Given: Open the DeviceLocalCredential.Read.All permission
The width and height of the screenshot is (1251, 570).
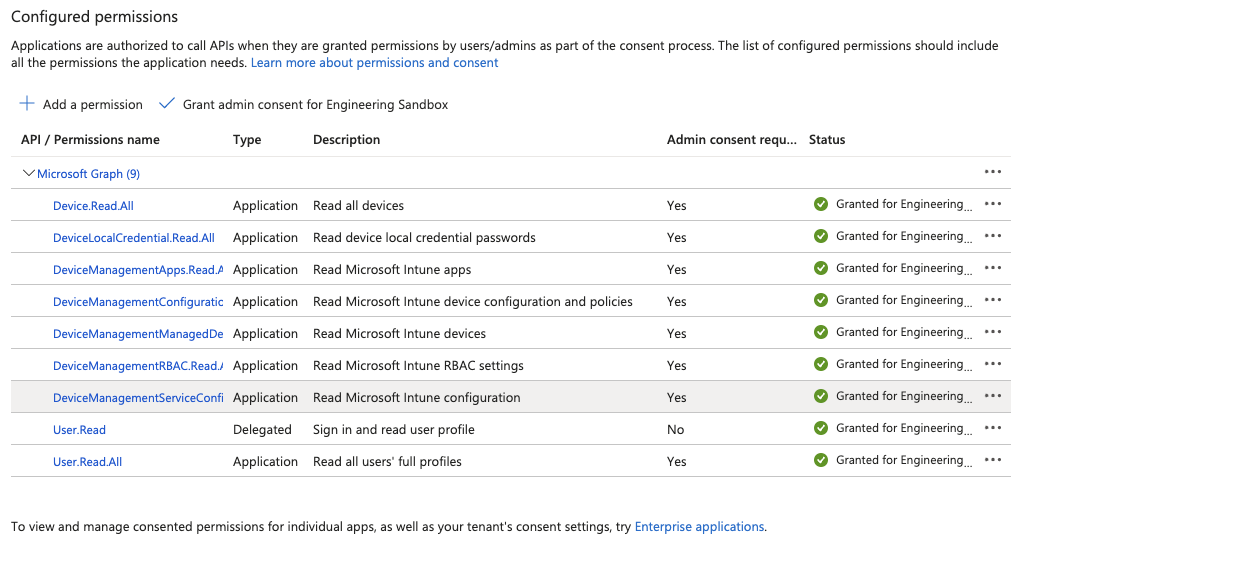Looking at the screenshot, I should (133, 238).
